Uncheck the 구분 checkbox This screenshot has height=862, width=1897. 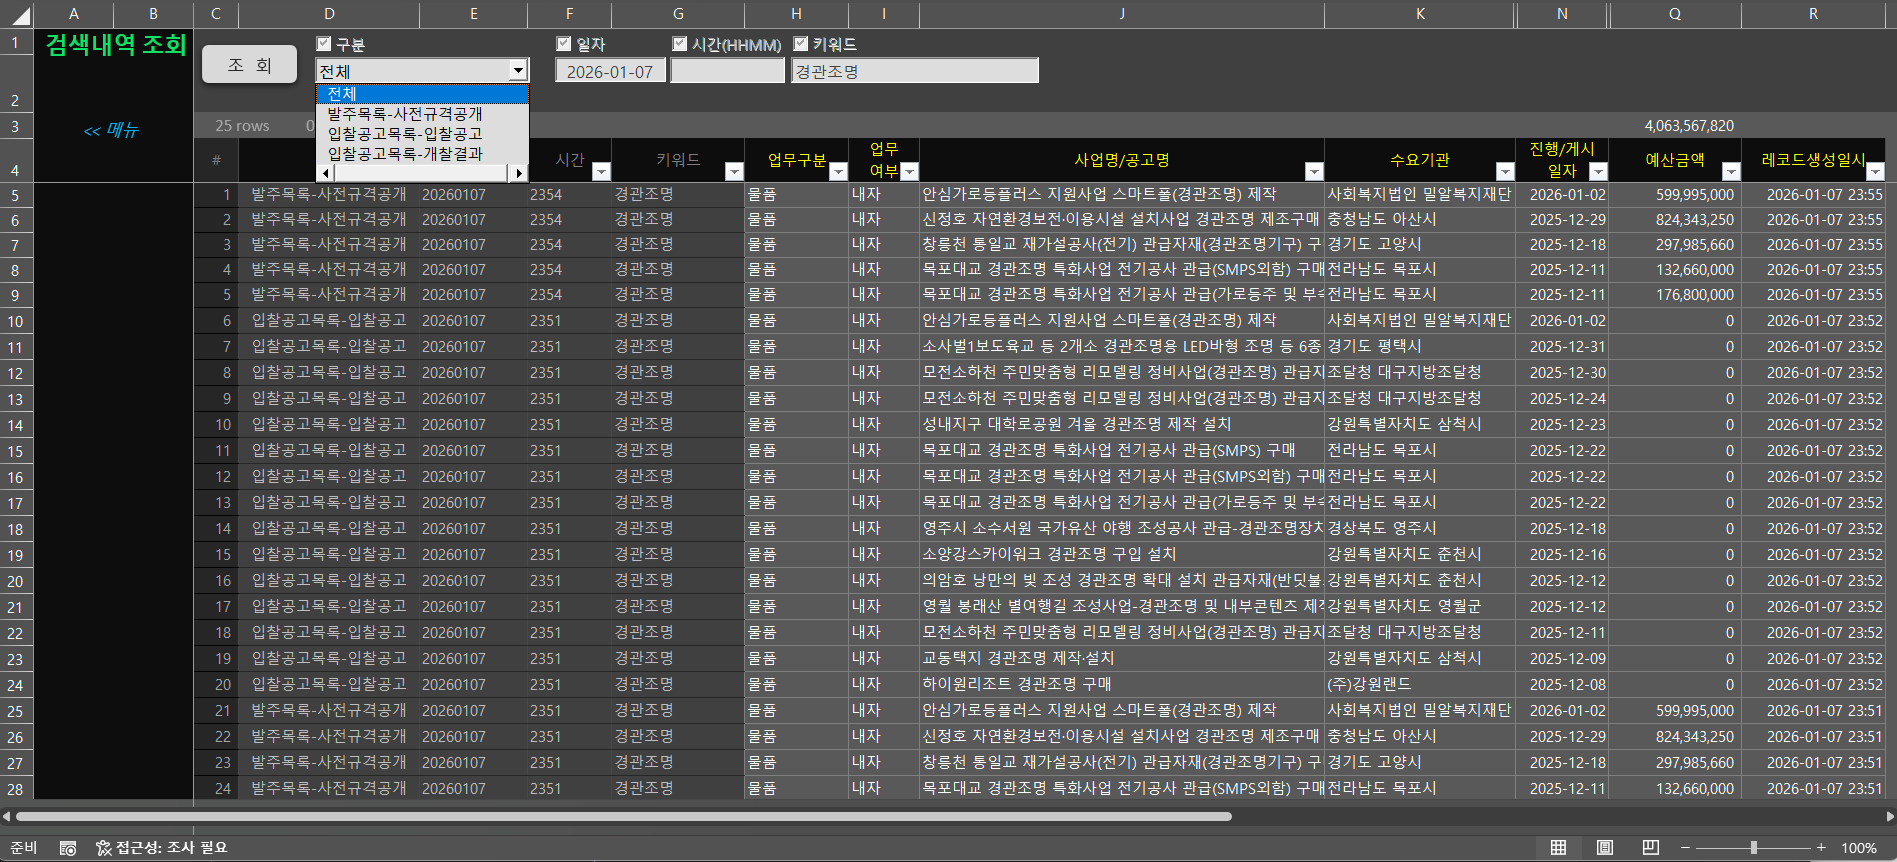pos(324,44)
